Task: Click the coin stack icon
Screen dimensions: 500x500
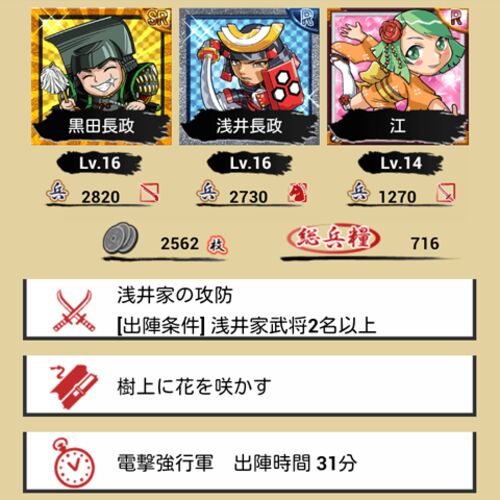Action: tap(120, 238)
